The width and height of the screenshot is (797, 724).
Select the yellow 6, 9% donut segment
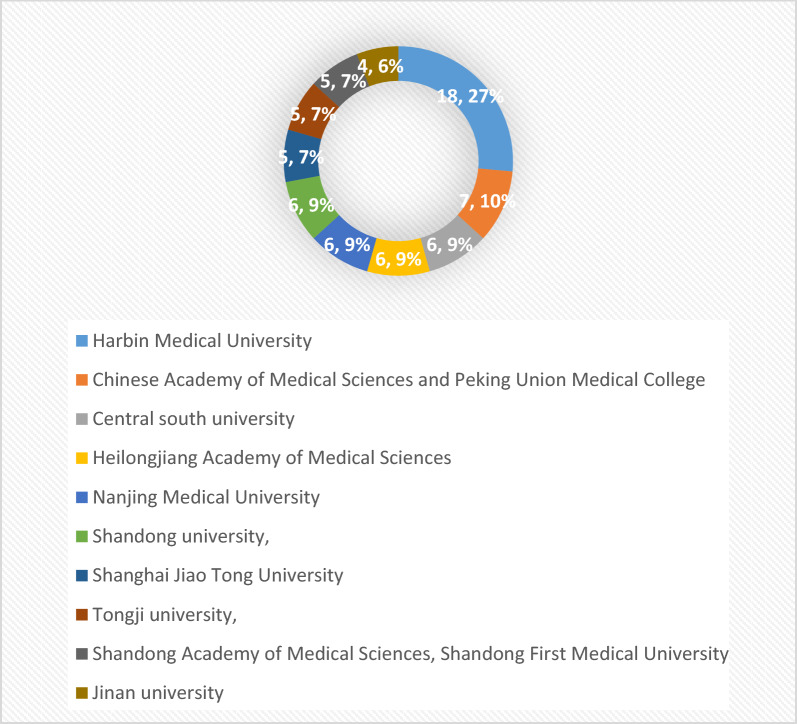click(398, 258)
